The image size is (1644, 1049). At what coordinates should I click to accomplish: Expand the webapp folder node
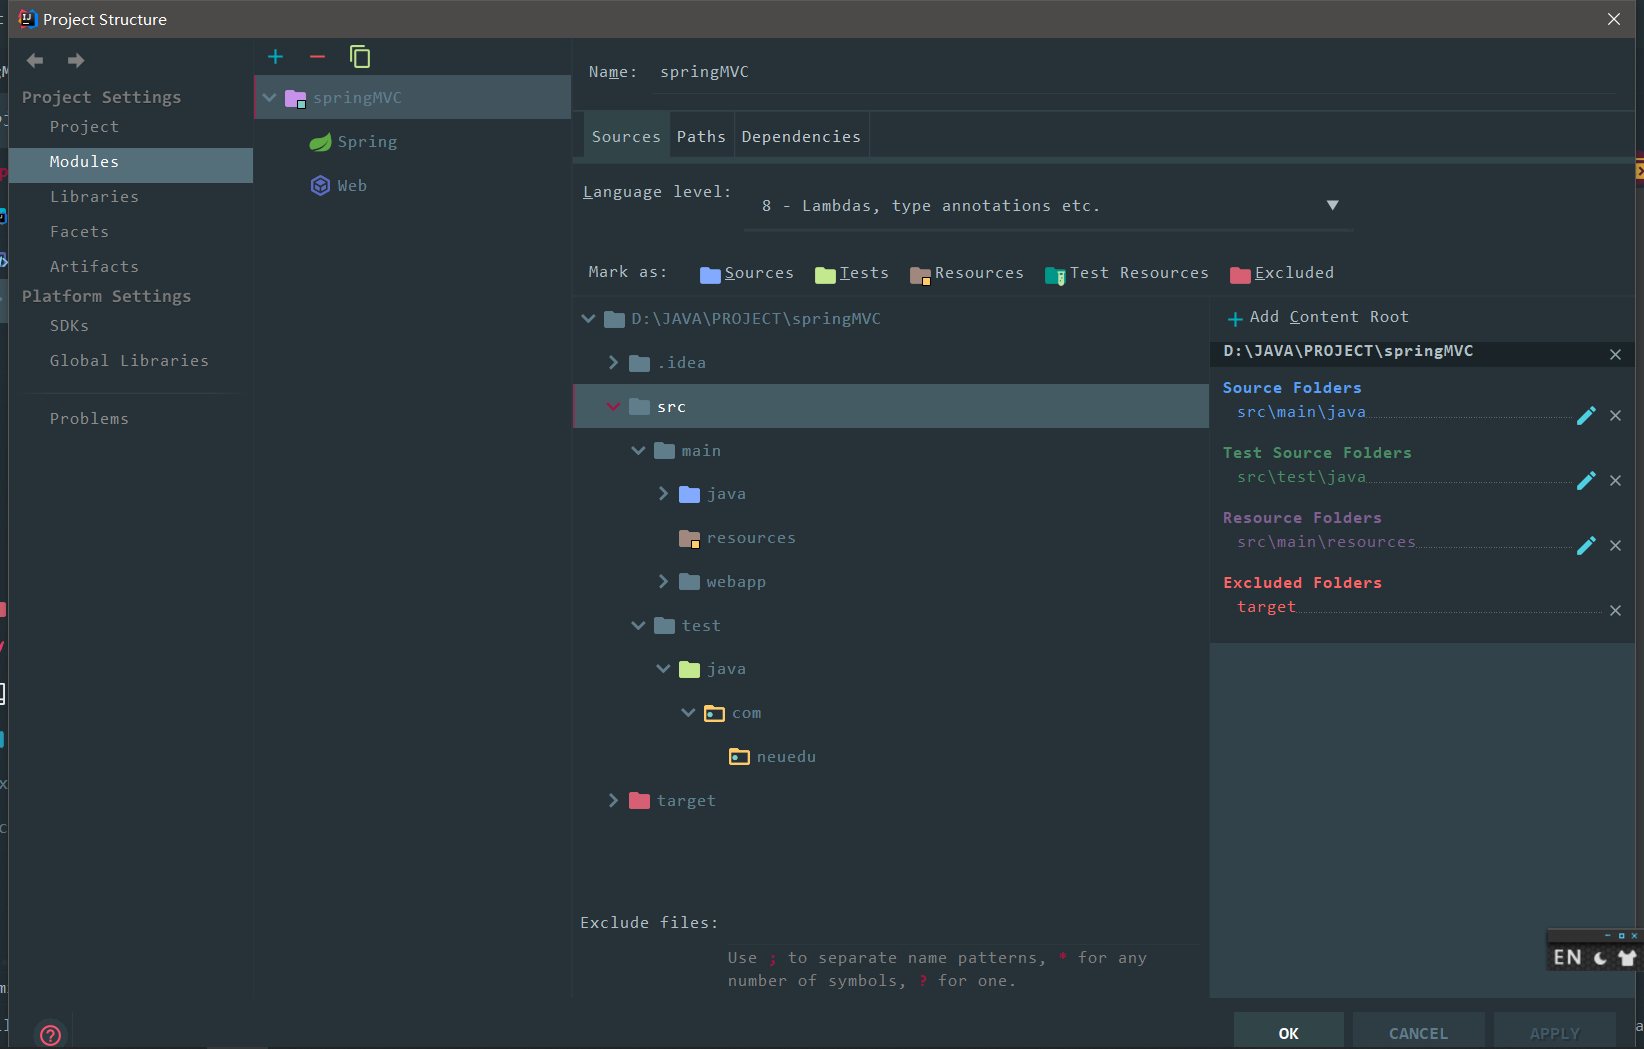coord(663,582)
